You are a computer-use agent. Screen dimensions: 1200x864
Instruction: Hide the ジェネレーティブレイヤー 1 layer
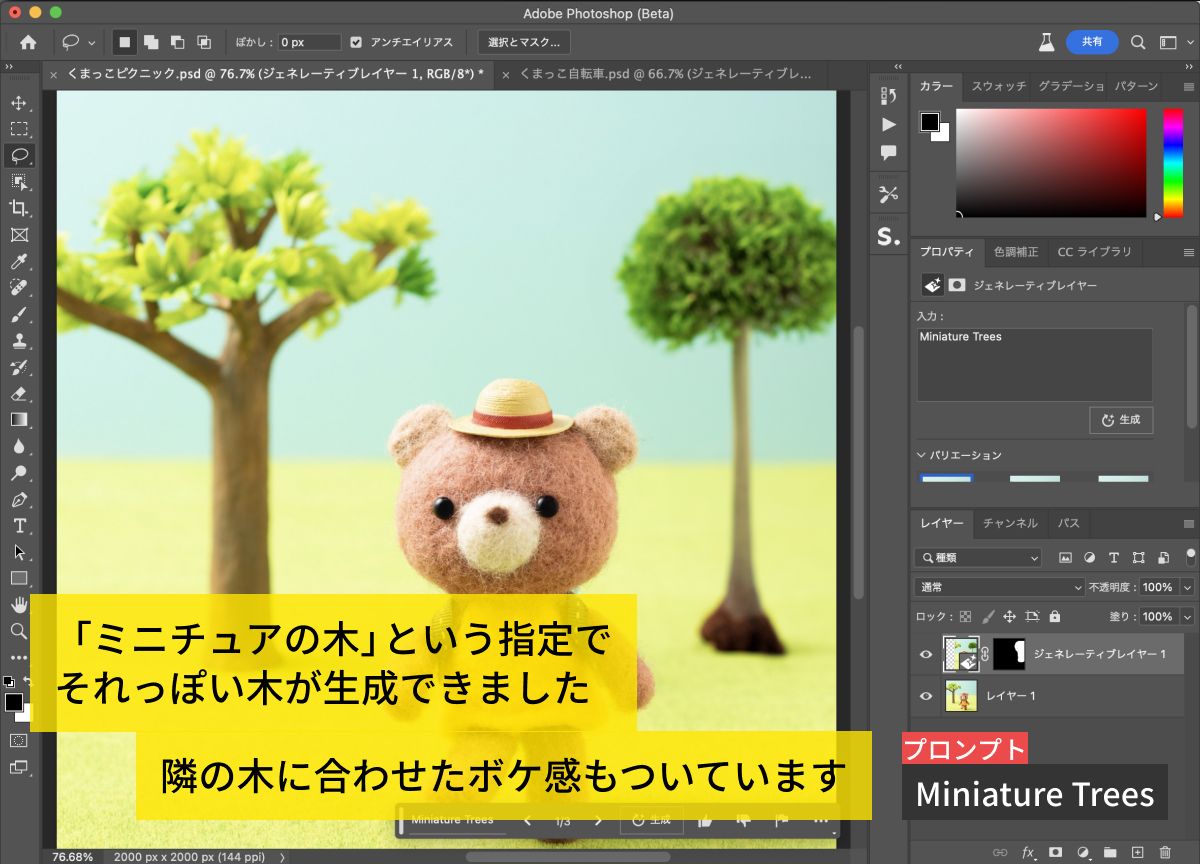(x=926, y=654)
